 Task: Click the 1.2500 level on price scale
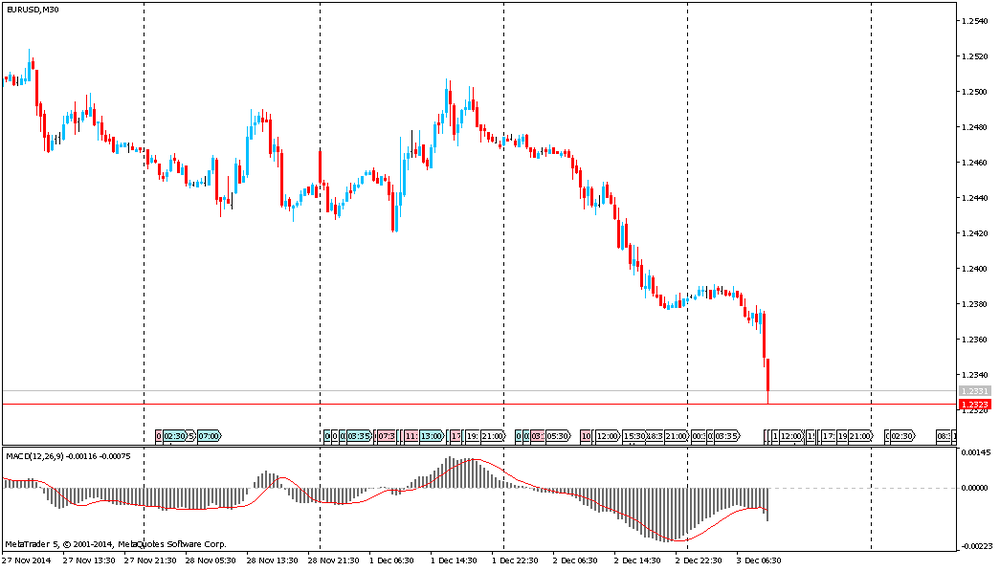click(974, 92)
